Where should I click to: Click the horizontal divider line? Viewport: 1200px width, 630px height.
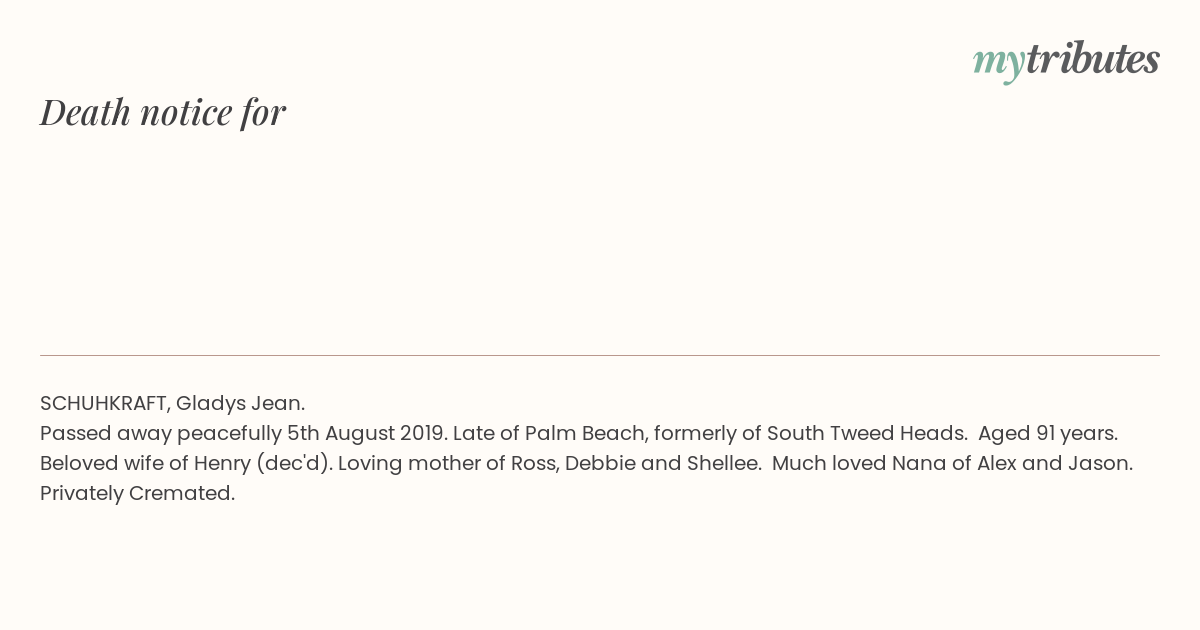pos(600,355)
